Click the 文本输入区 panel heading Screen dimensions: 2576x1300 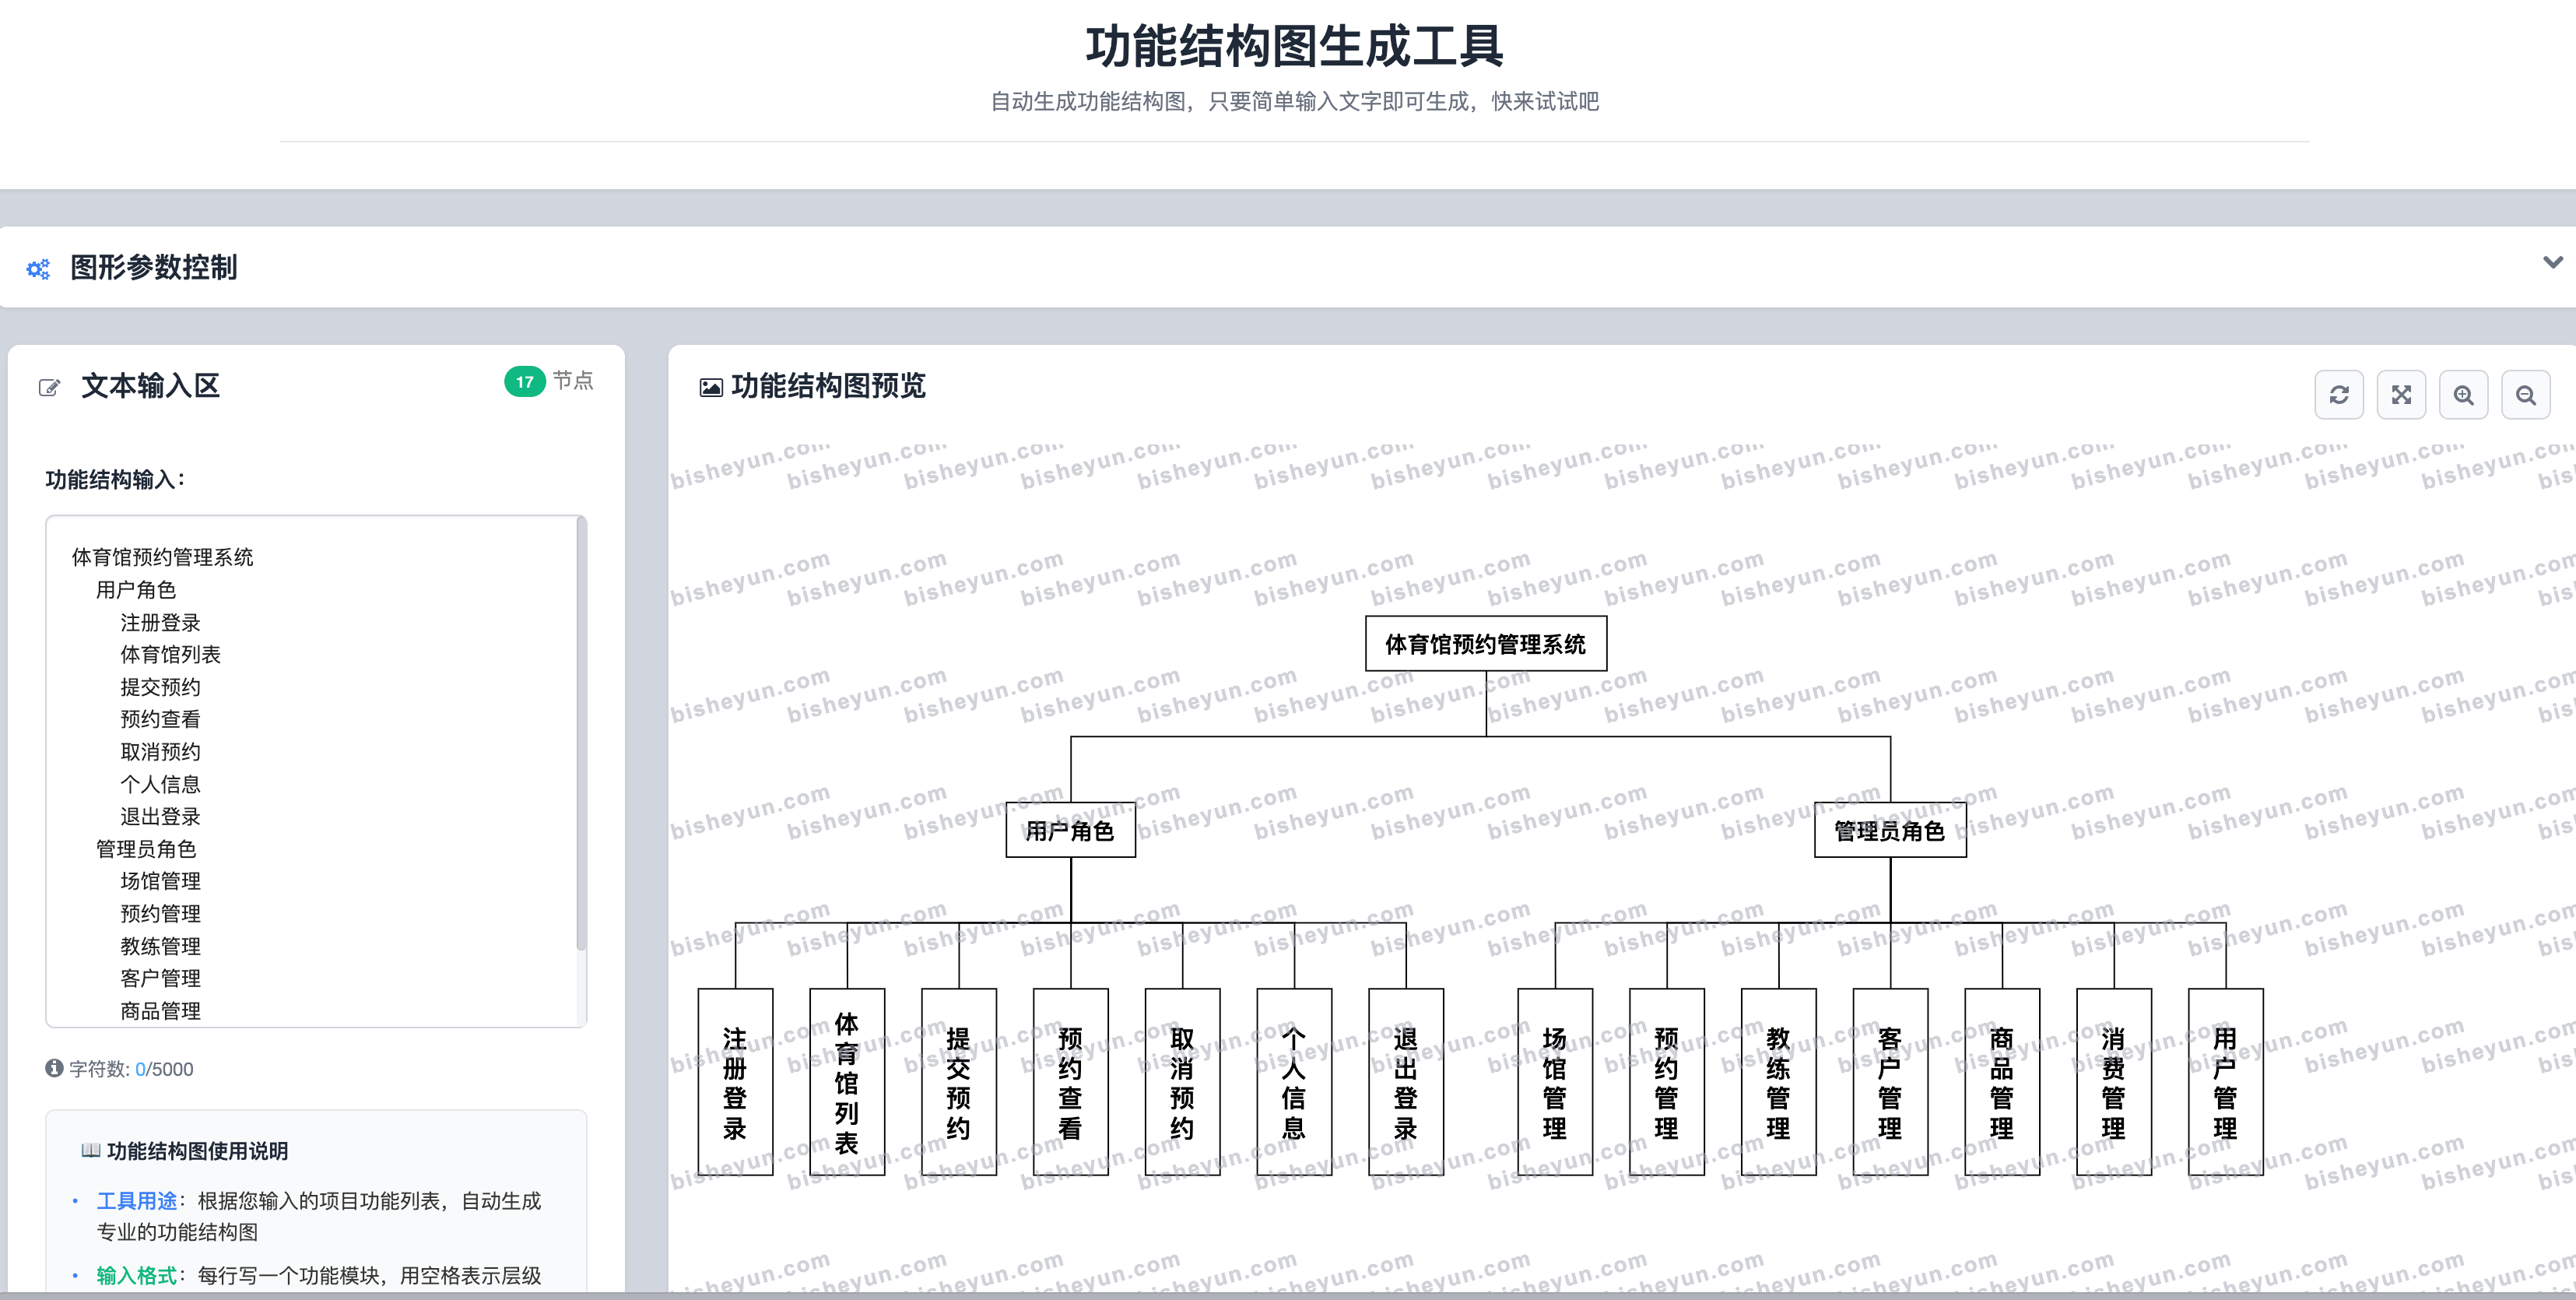(x=150, y=386)
